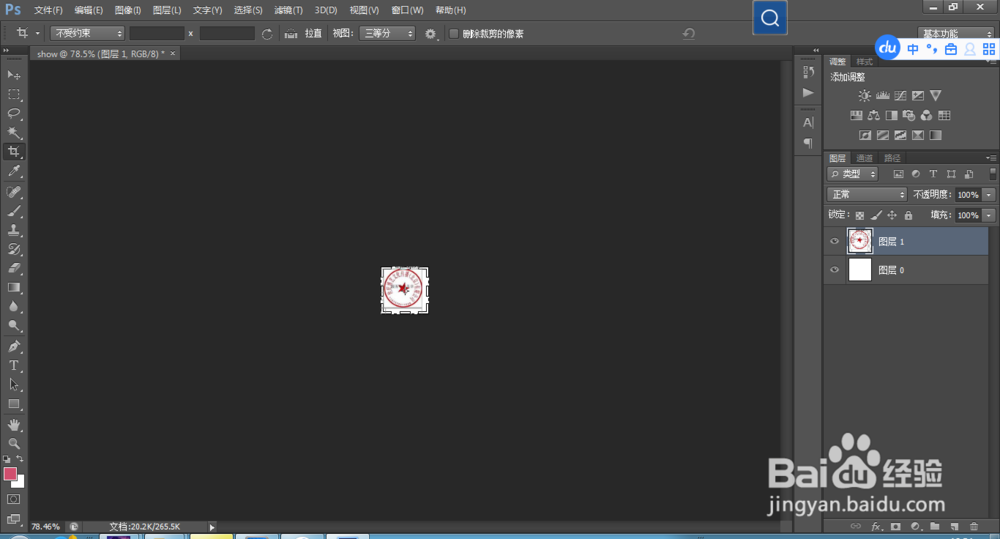Switch to the 路径 tab
The height and width of the screenshot is (539, 1000).
892,158
